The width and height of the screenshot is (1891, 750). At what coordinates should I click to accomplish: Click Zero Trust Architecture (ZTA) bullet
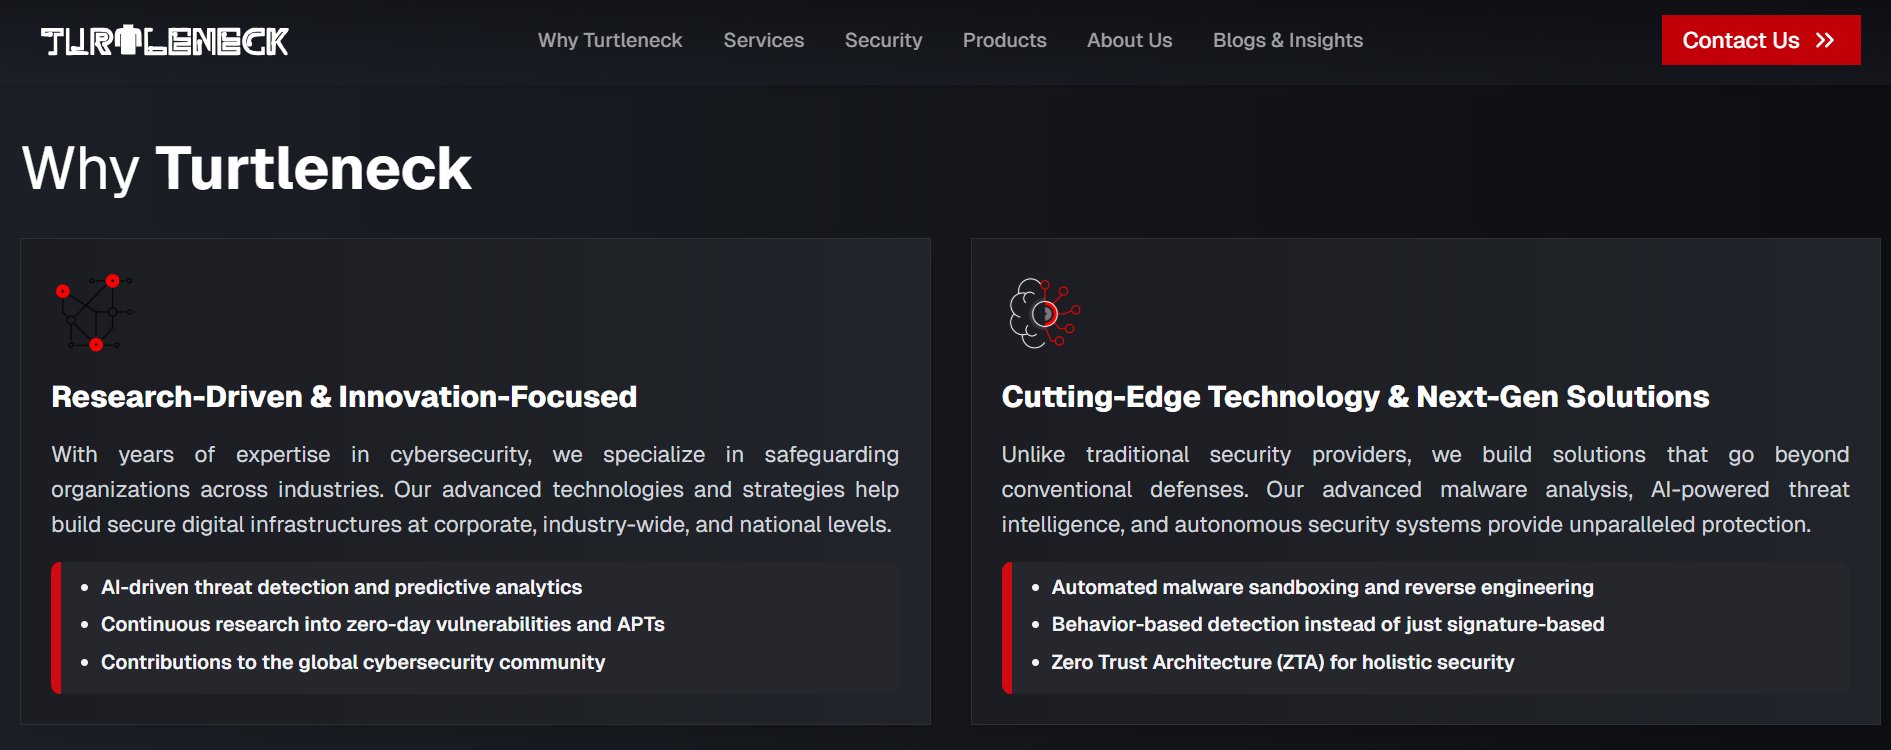click(1282, 662)
